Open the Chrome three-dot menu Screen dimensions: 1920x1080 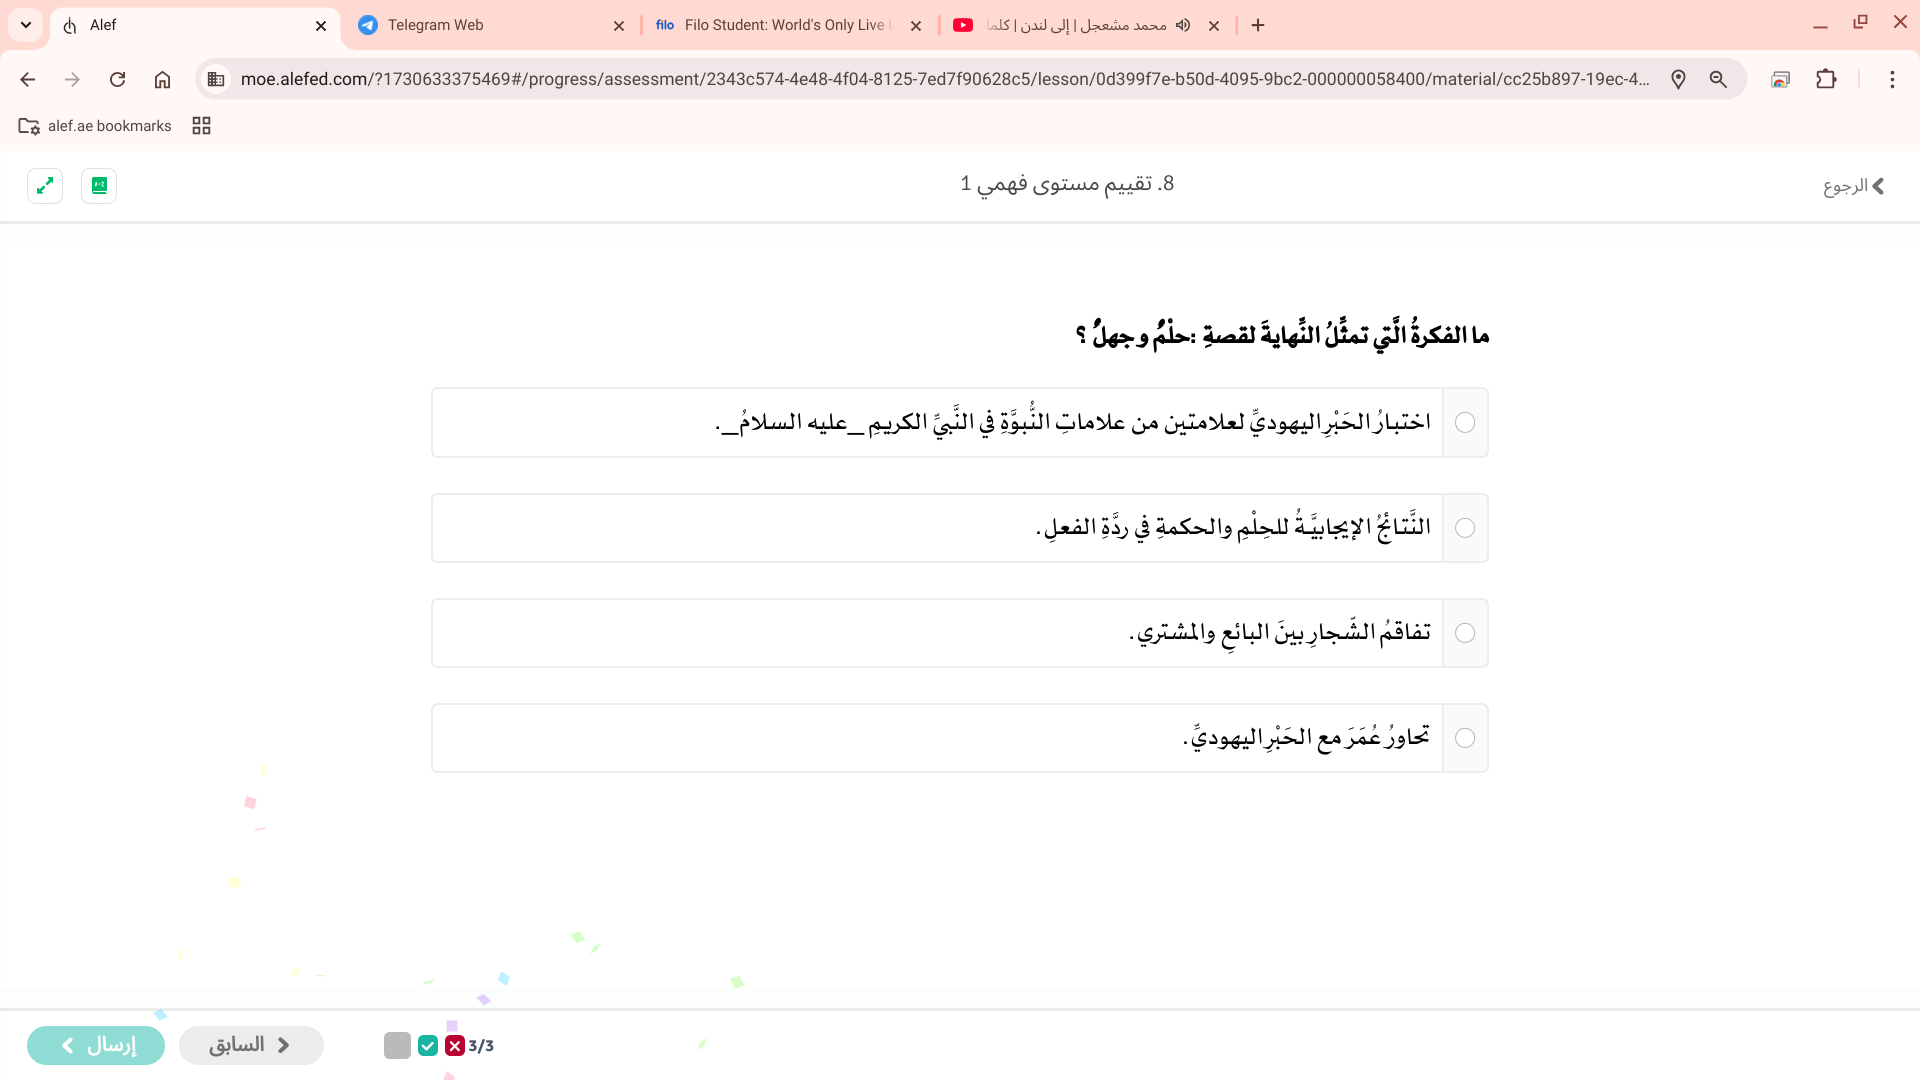click(x=1892, y=79)
